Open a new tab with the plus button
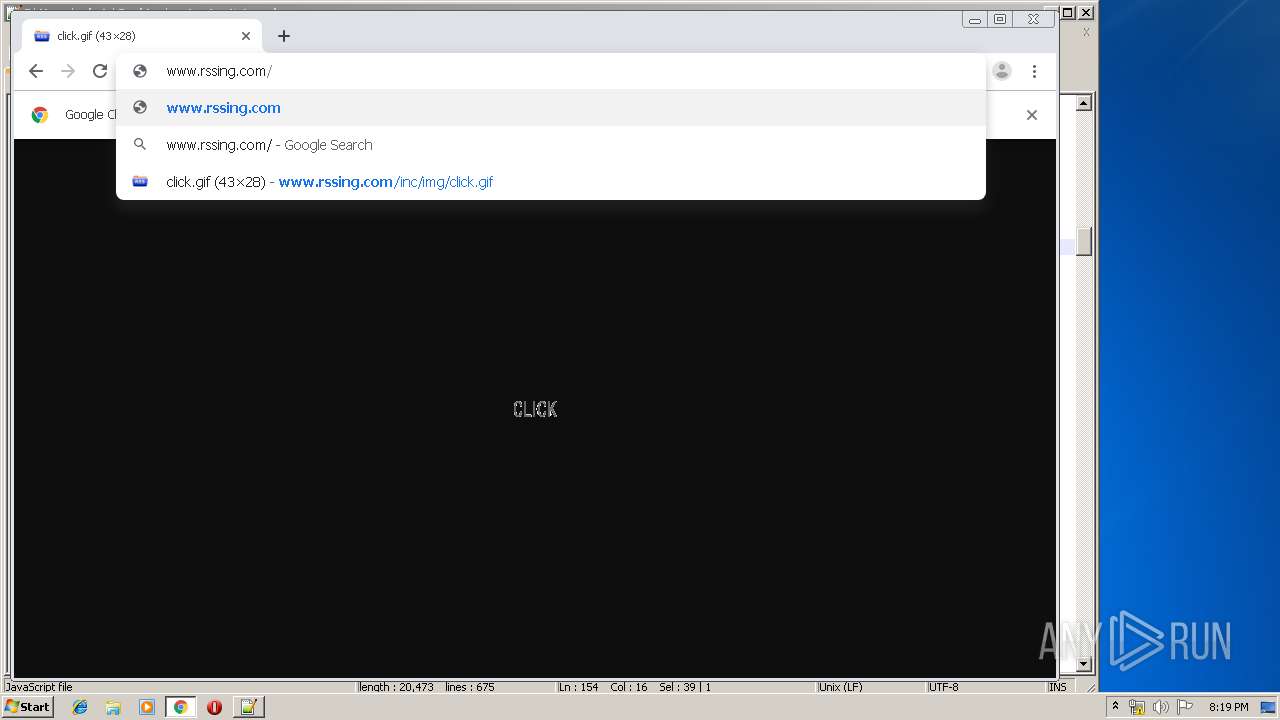Screen dimensions: 1280x720 coord(284,36)
